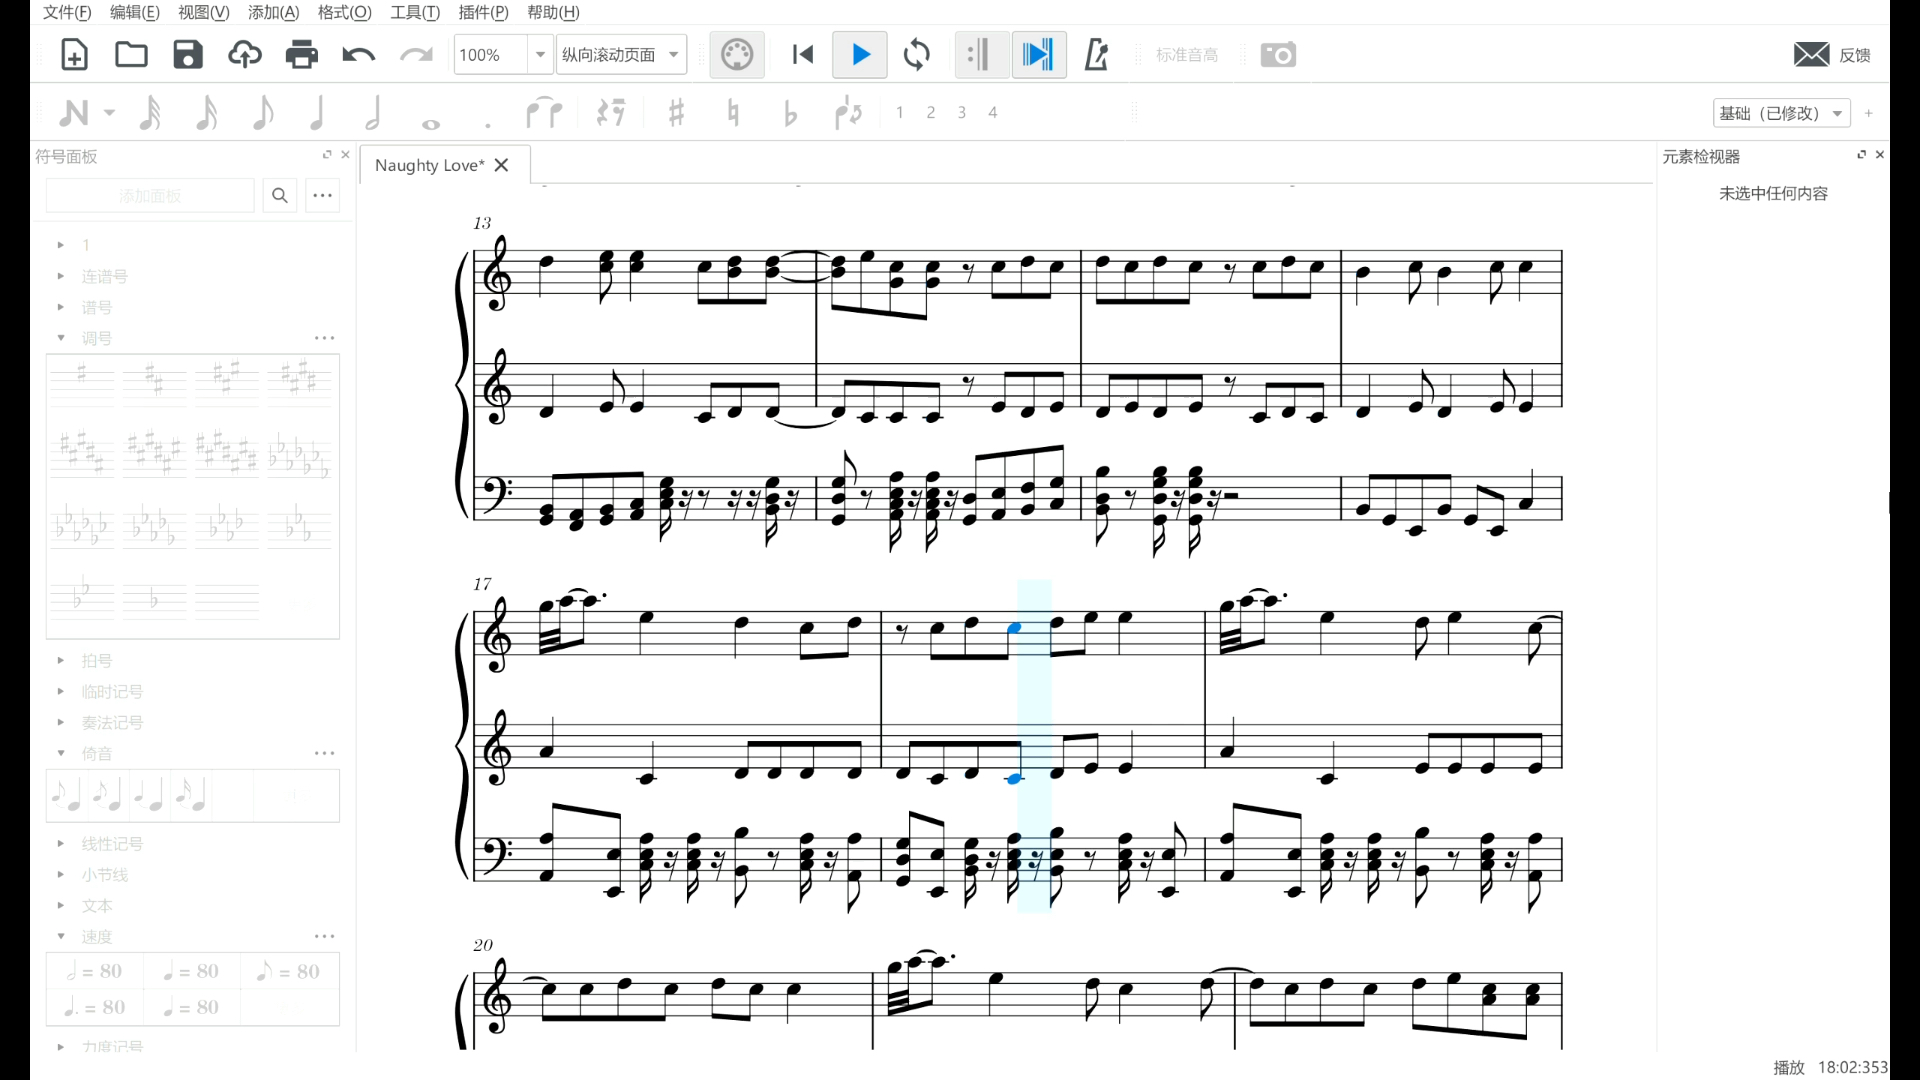This screenshot has width=1920, height=1080.
Task: Add new workspace with plus button
Action: click(1868, 113)
